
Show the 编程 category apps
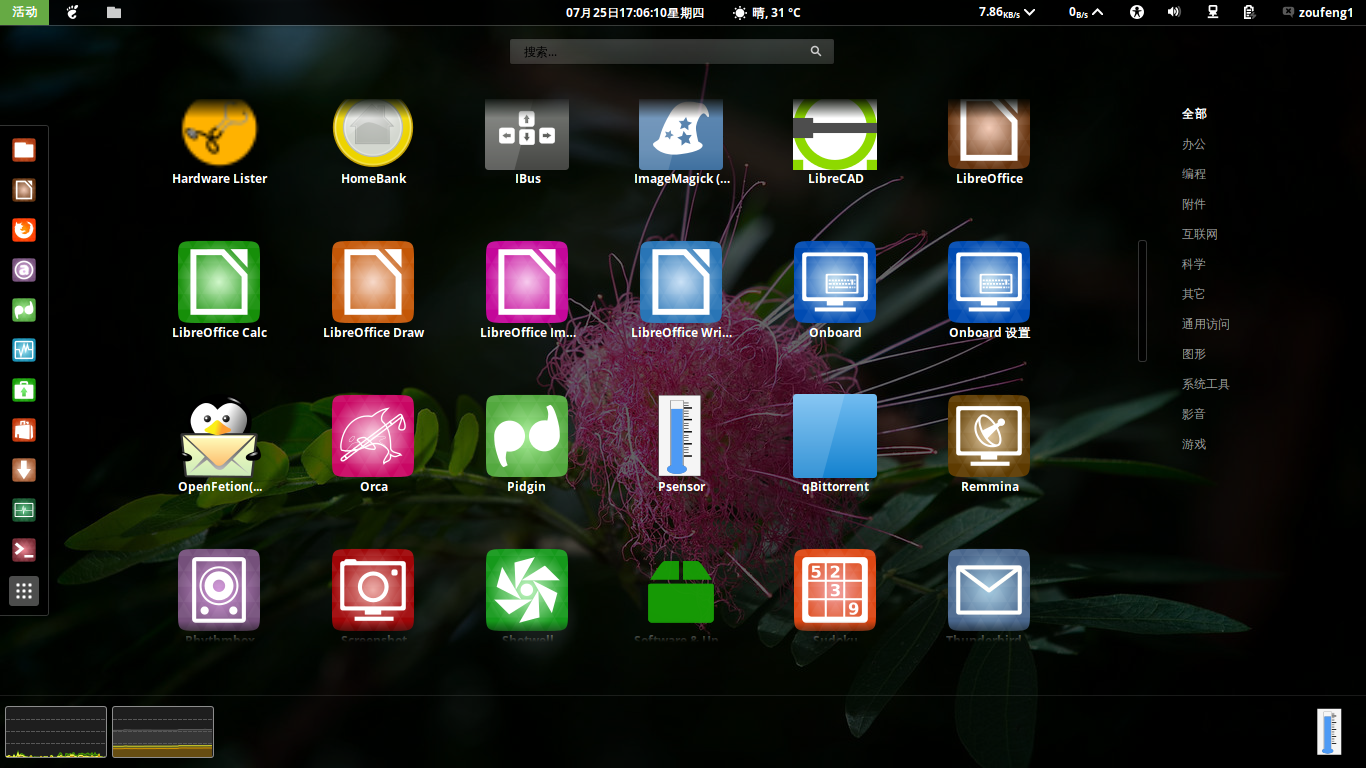tap(1194, 174)
